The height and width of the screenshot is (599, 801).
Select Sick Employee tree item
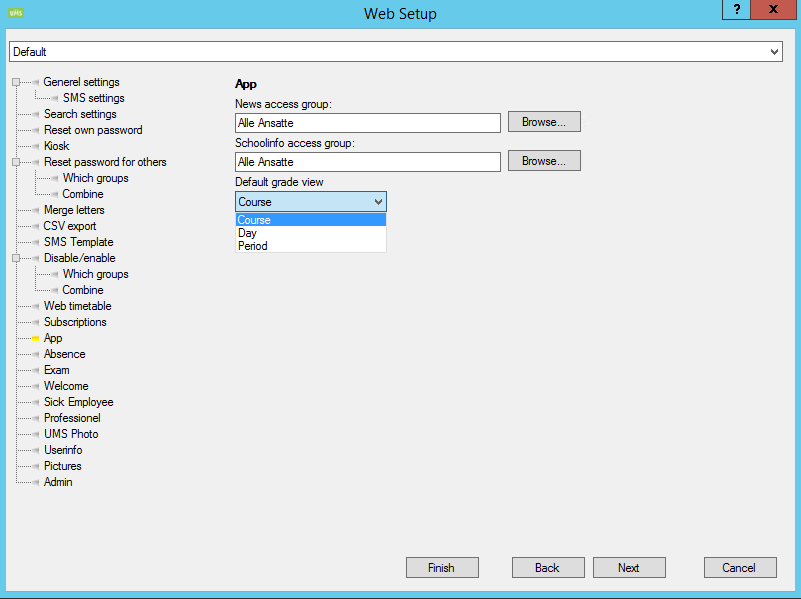tap(78, 402)
